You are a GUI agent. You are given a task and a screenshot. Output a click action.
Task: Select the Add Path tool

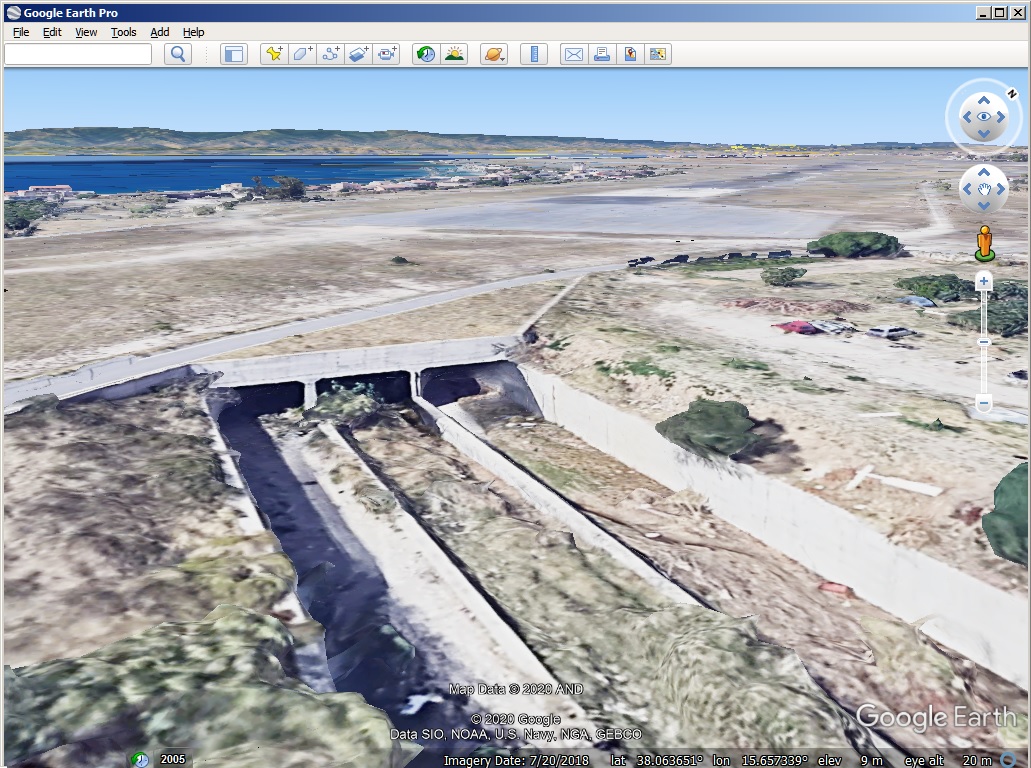(330, 54)
